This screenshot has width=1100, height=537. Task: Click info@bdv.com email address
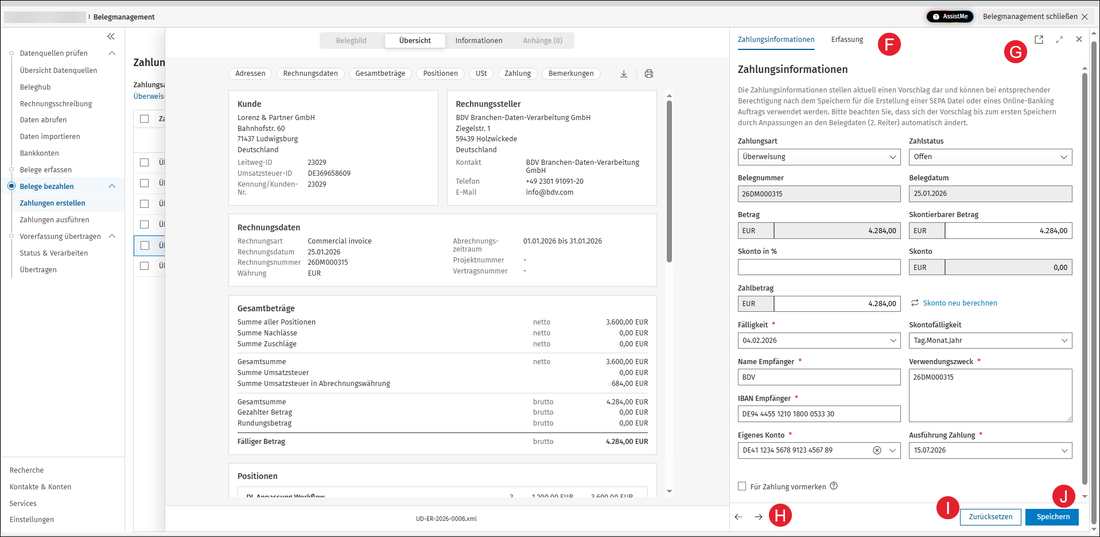coord(549,192)
